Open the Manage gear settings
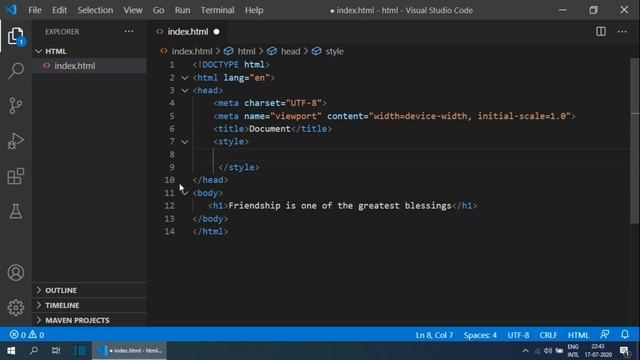 [x=16, y=307]
